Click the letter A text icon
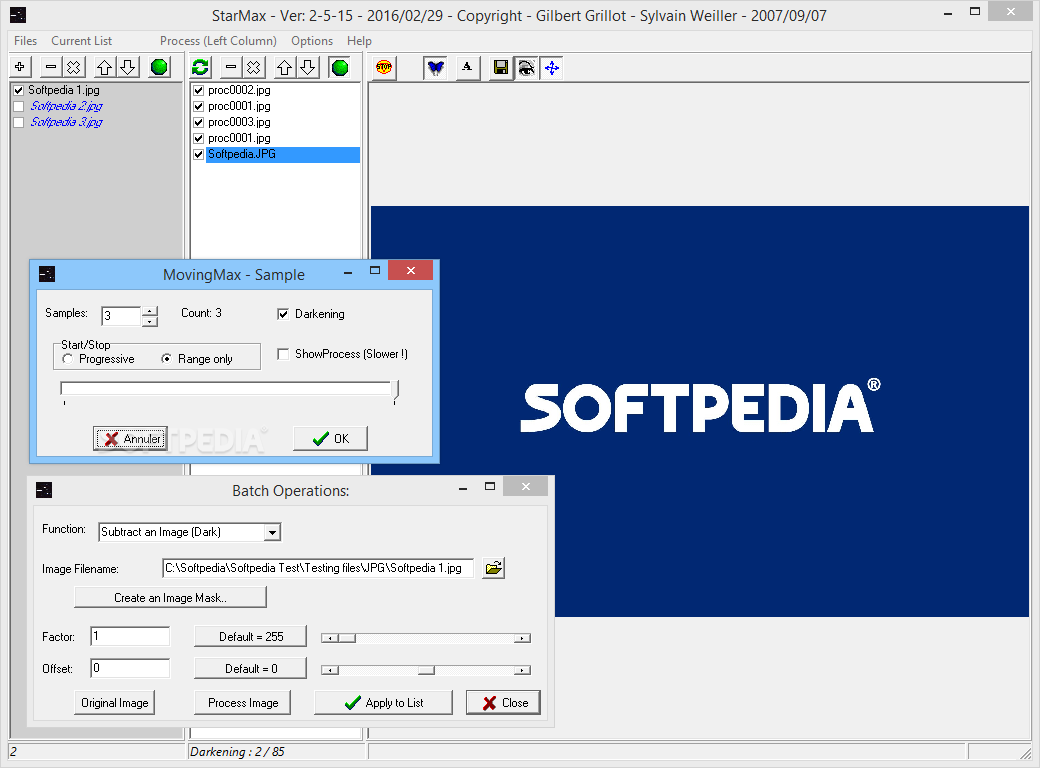Screen dimensions: 1040x768 467,67
